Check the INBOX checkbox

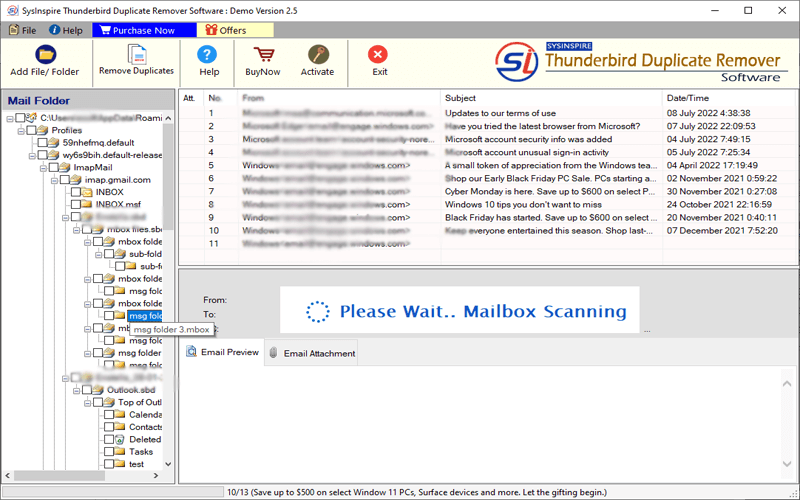[x=76, y=192]
